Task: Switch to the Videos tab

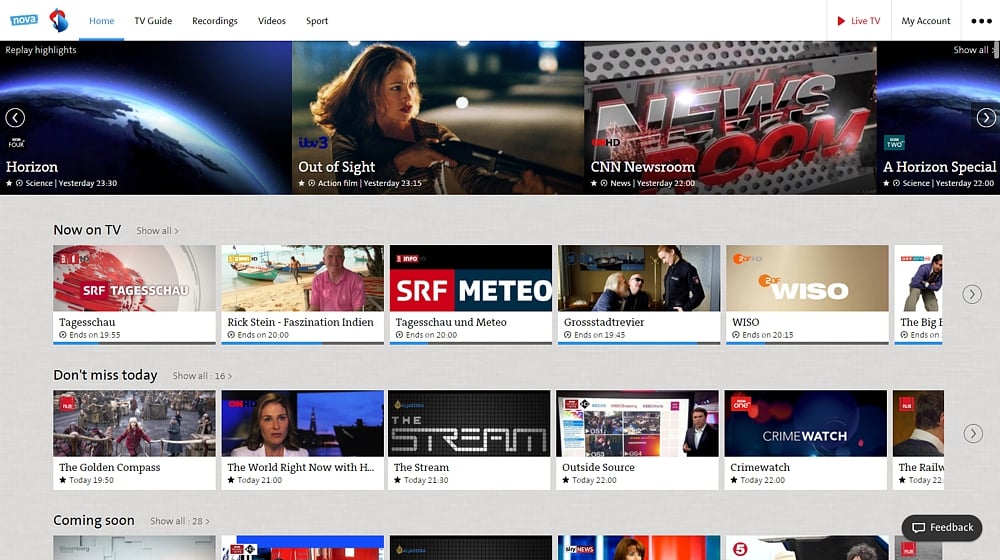Action: tap(272, 21)
